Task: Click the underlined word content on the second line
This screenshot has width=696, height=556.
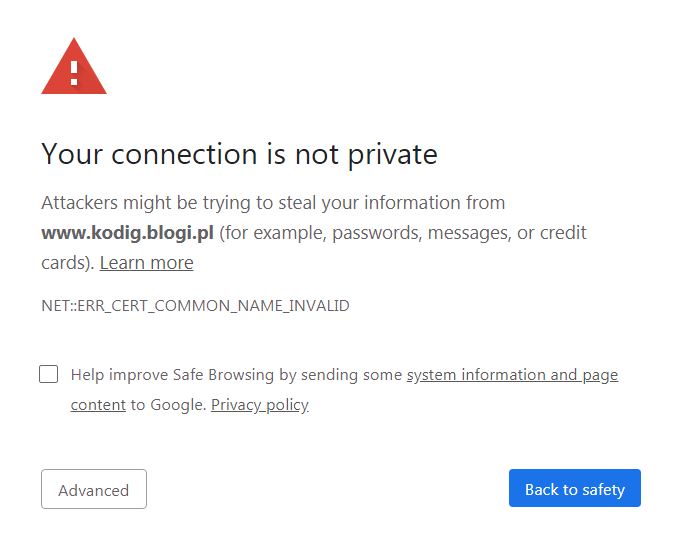Action: [98, 405]
